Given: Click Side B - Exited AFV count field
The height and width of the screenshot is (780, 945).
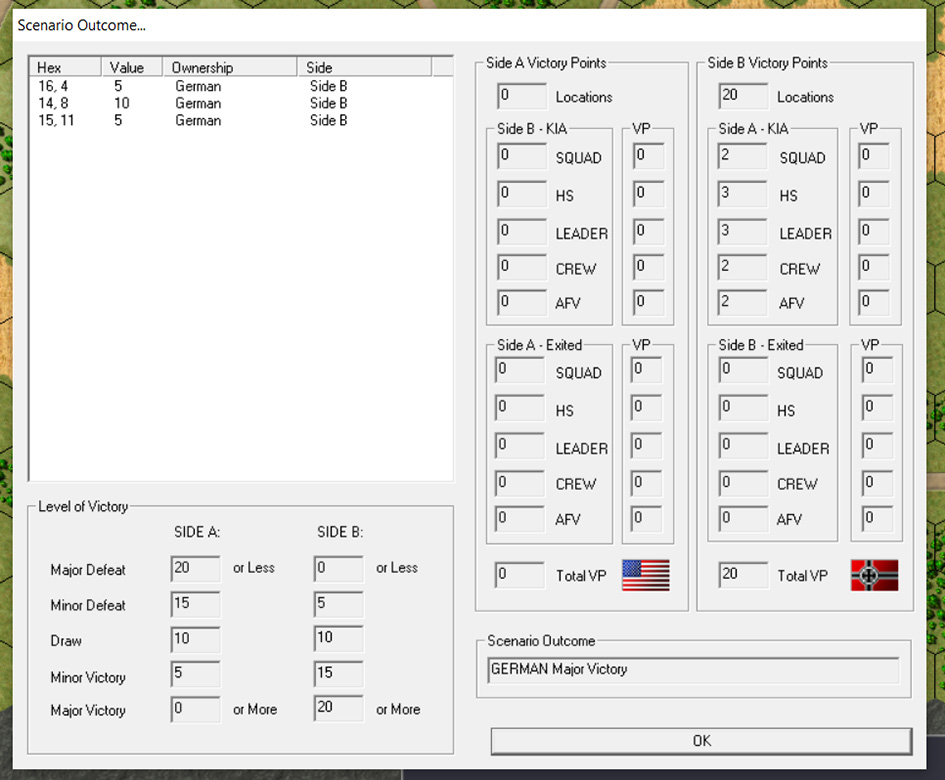Looking at the screenshot, I should (743, 518).
